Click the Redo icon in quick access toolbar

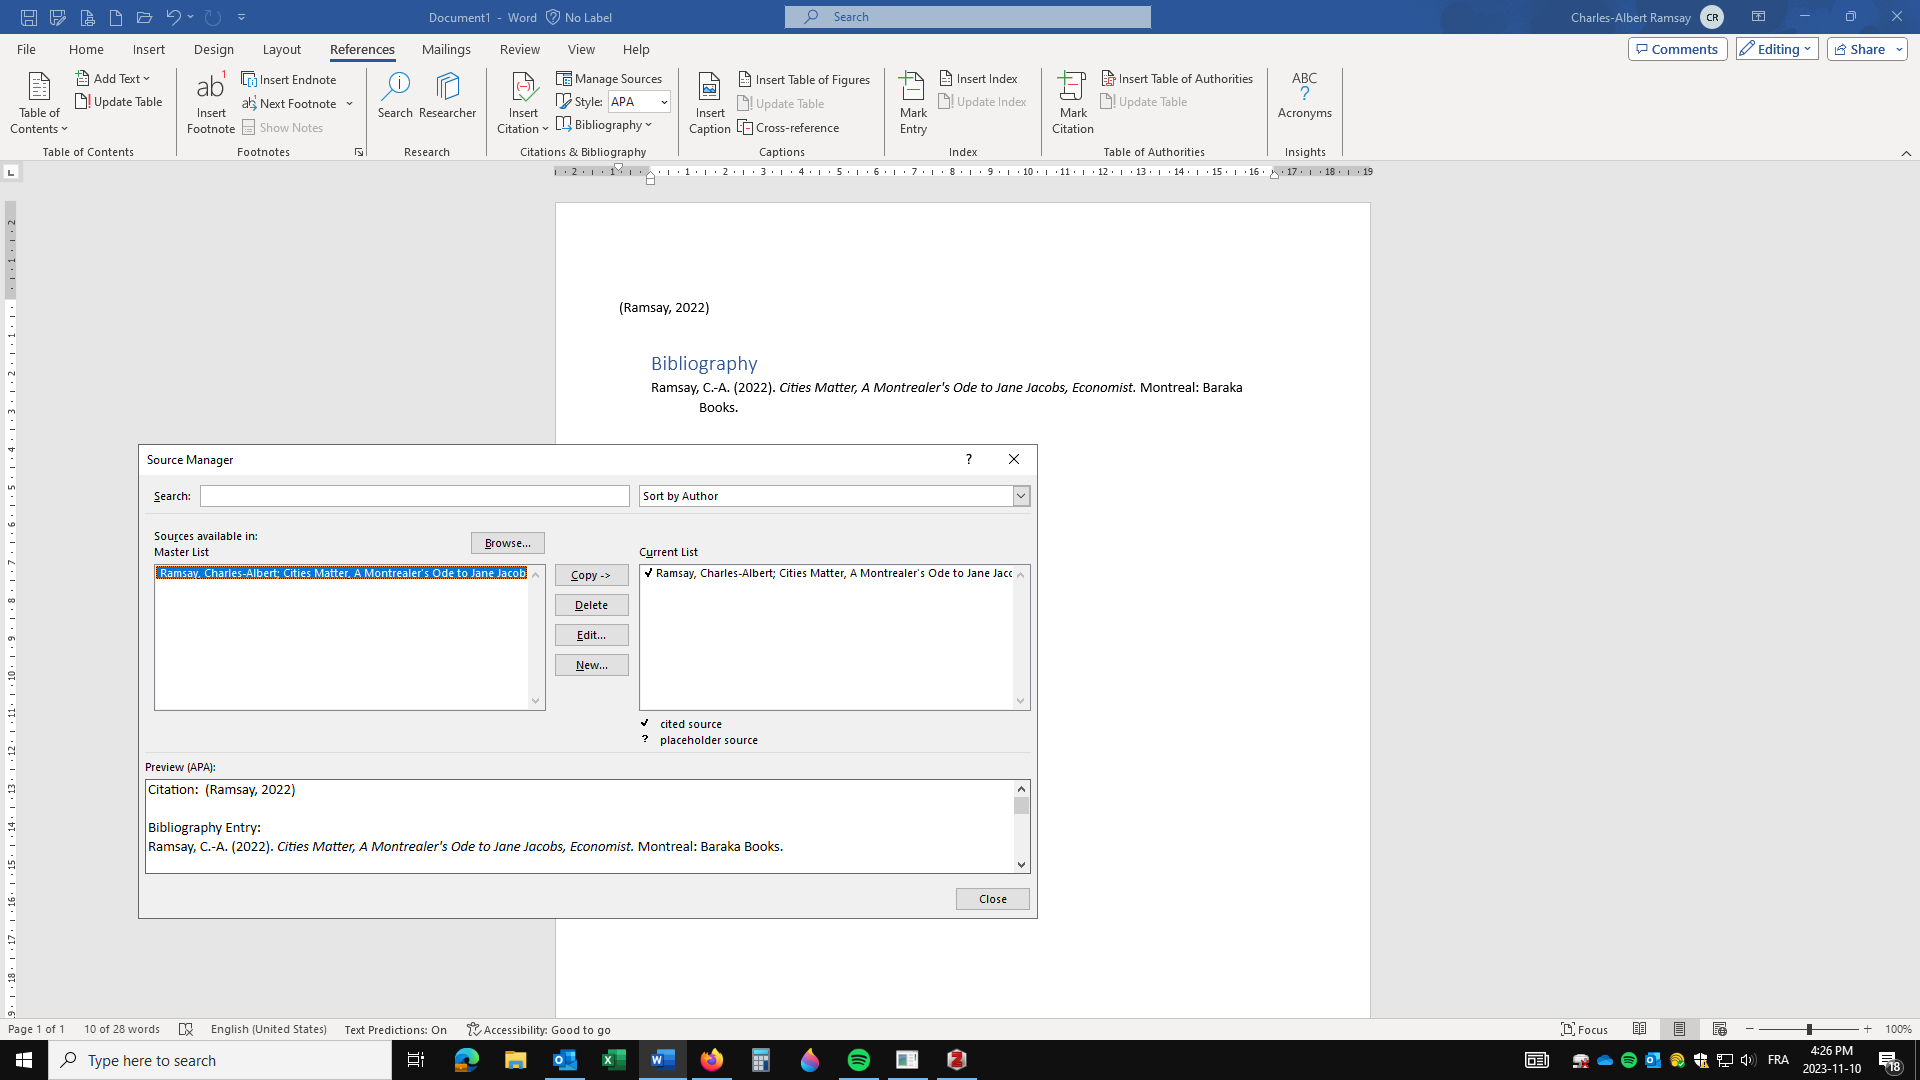[212, 17]
